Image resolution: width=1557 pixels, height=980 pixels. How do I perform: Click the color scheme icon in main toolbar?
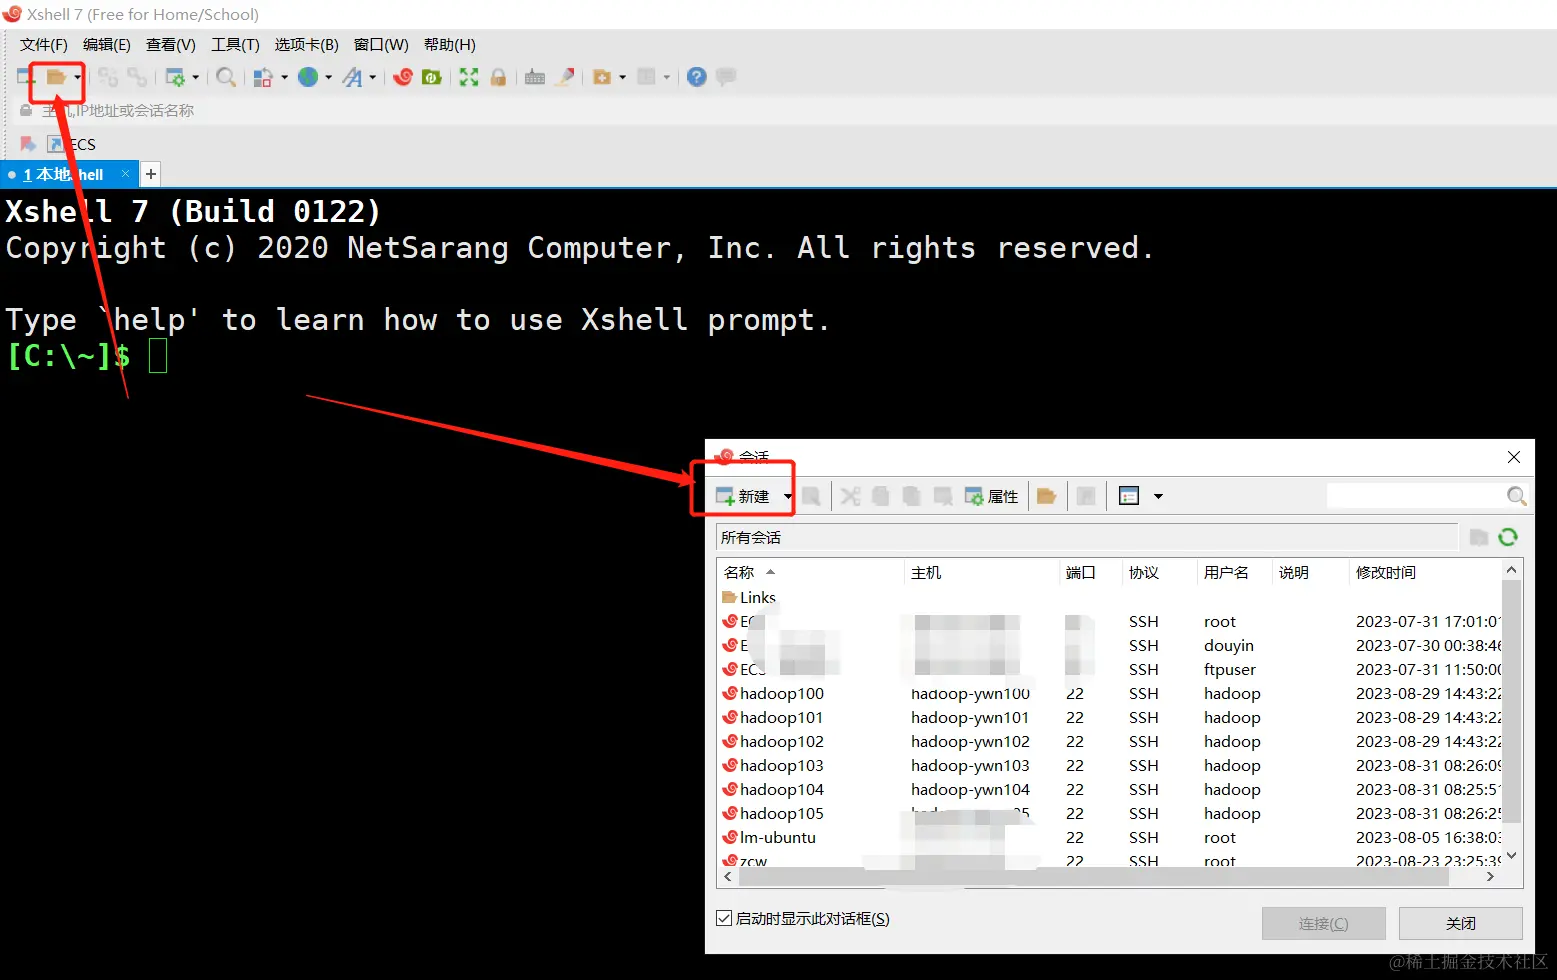click(262, 77)
